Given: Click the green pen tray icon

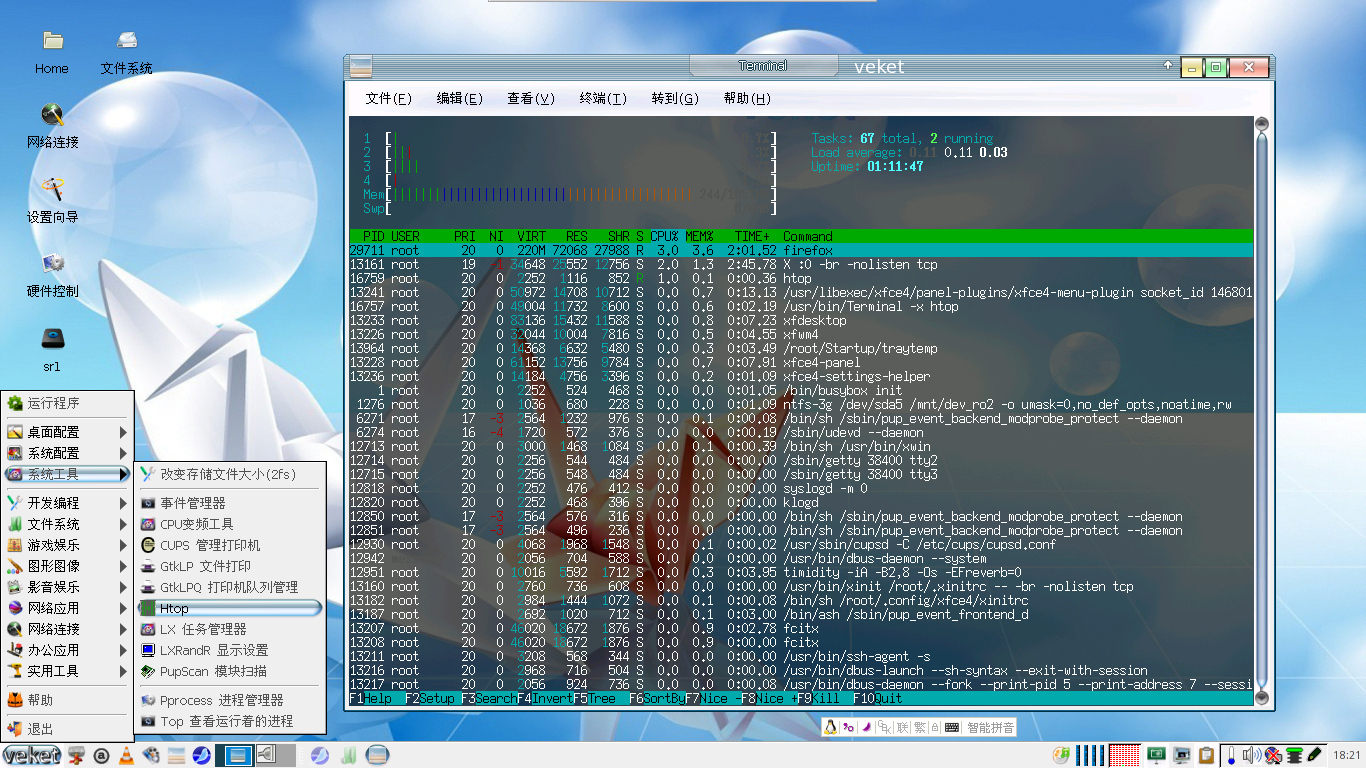Looking at the screenshot, I should pos(1316,755).
